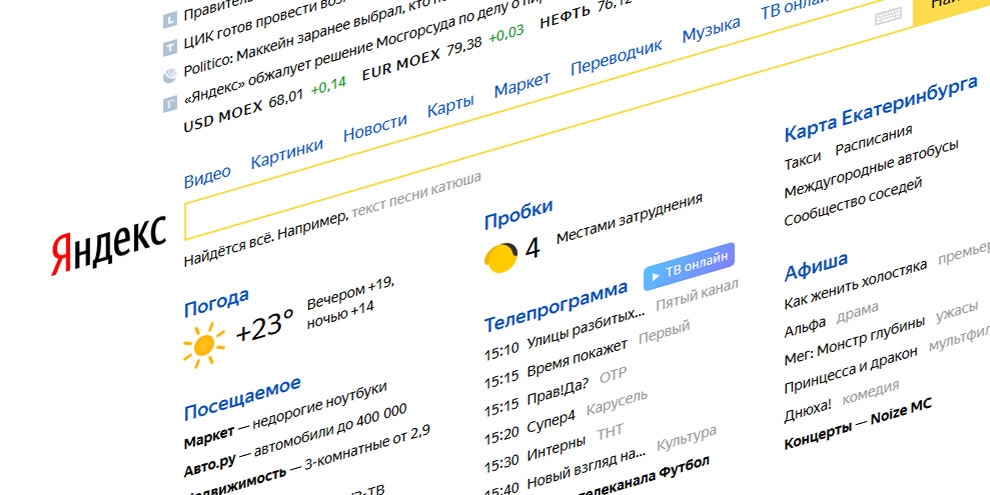Viewport: 990px width, 495px height.
Task: Click Местами затруднения traffic text
Action: point(629,218)
